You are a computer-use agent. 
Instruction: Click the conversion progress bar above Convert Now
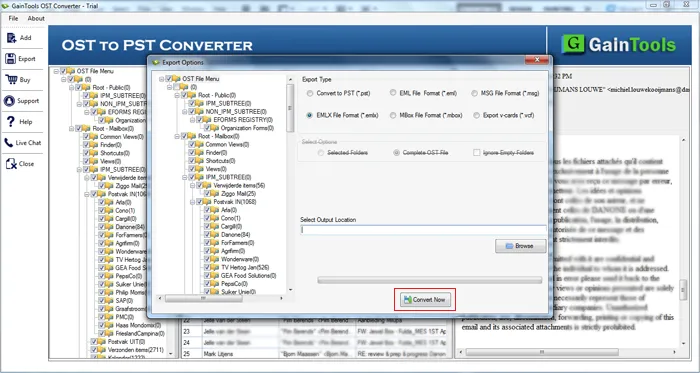(429, 280)
